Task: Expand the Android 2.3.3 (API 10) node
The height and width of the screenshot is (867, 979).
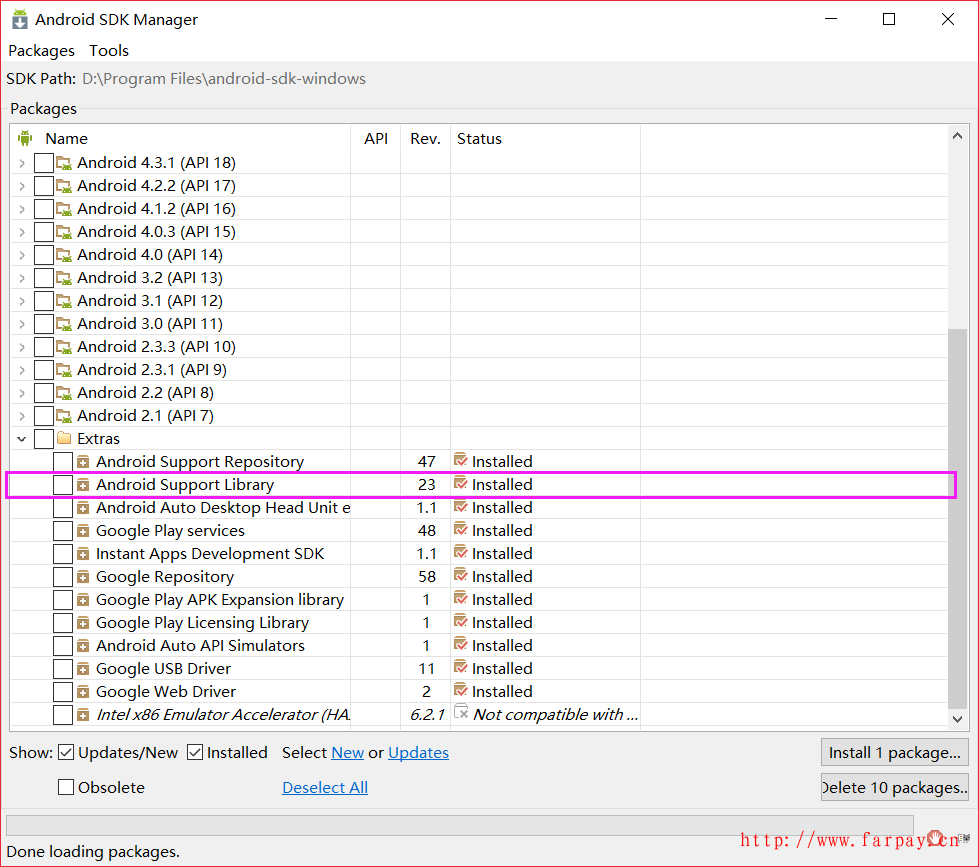Action: (22, 347)
